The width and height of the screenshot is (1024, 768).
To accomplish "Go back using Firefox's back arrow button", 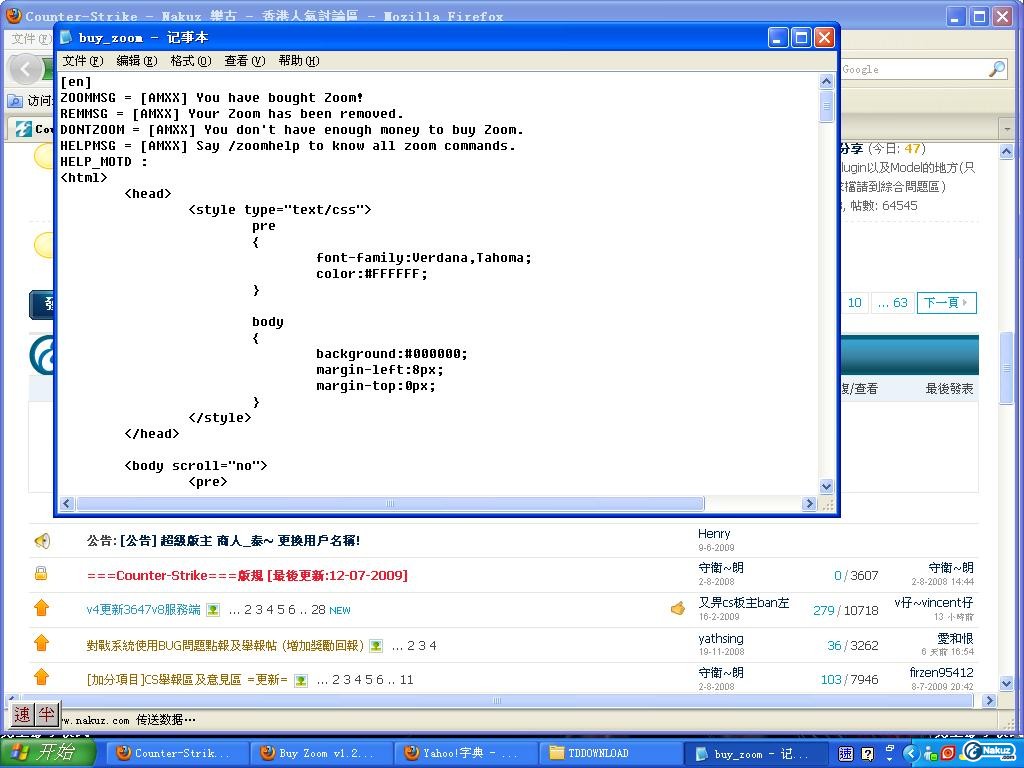I will [25, 69].
